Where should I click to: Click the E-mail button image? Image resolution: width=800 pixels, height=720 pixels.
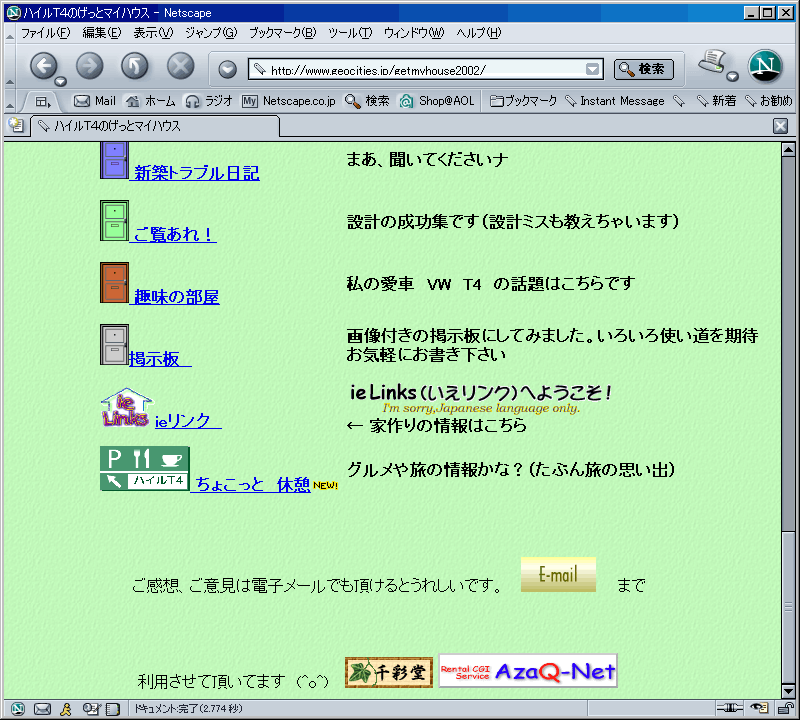point(558,575)
